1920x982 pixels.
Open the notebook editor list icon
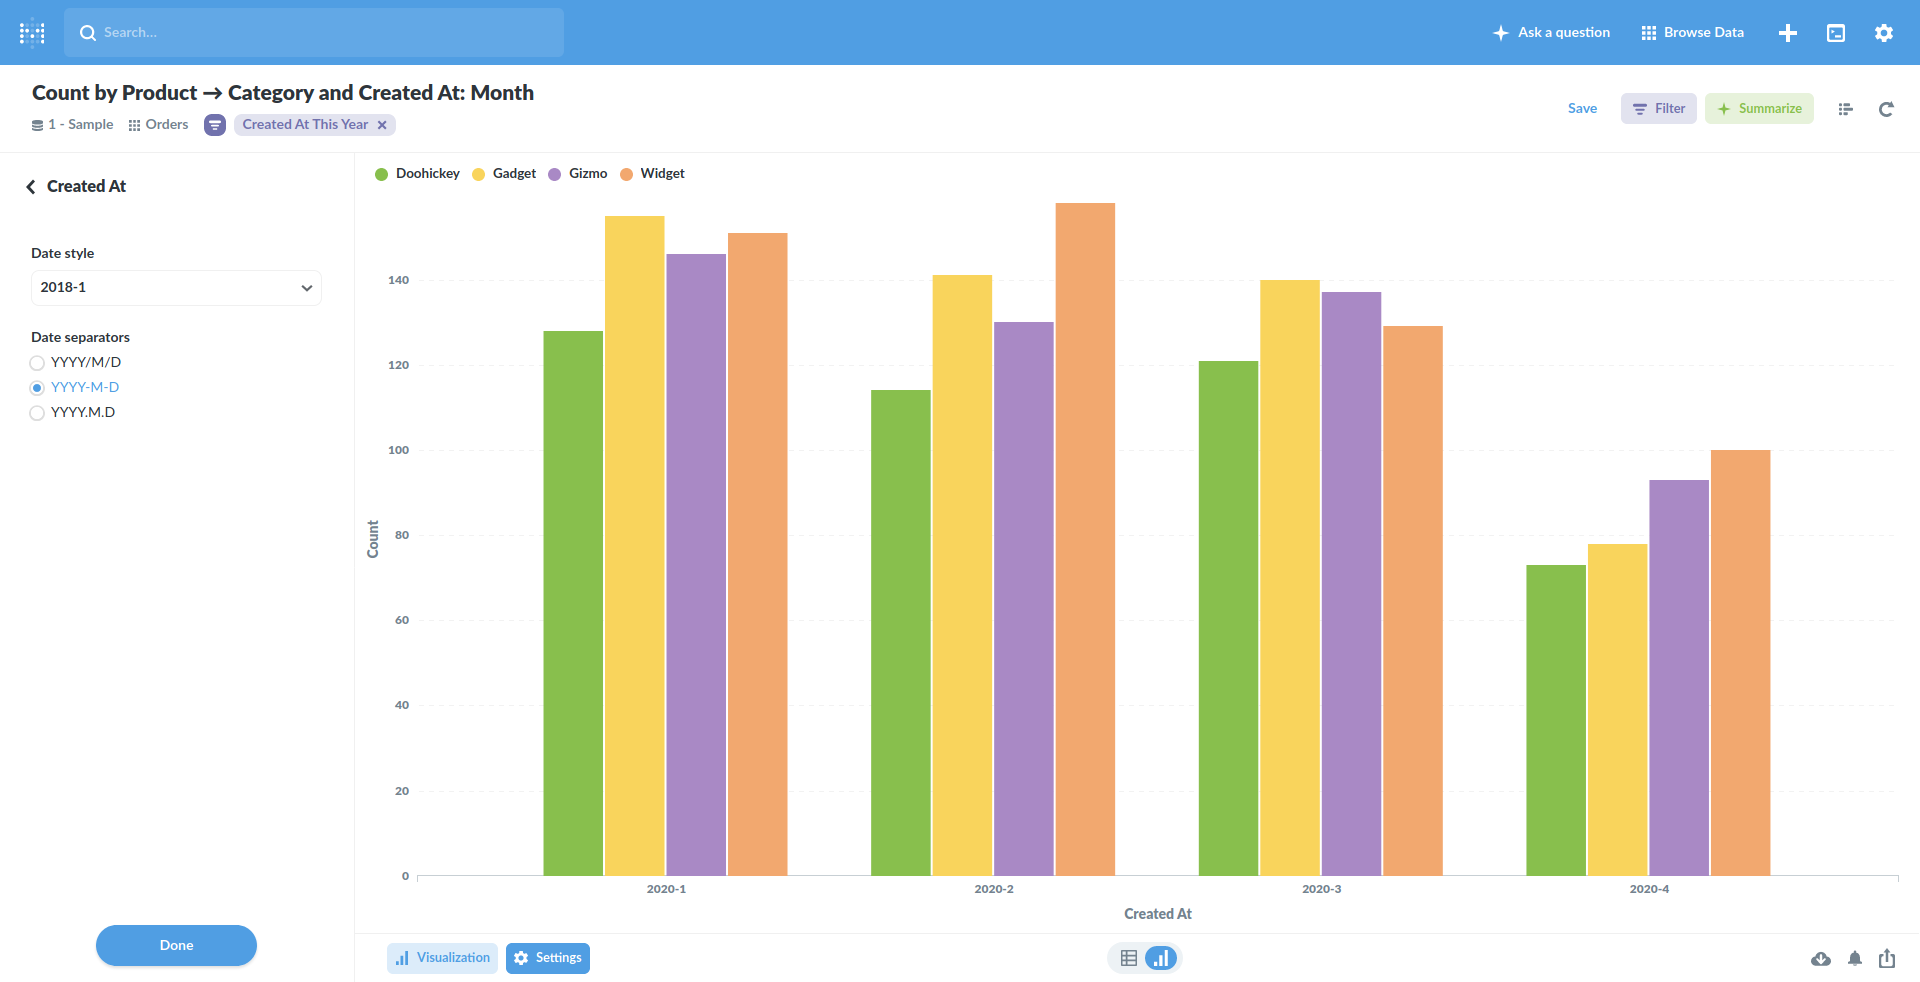(1845, 109)
